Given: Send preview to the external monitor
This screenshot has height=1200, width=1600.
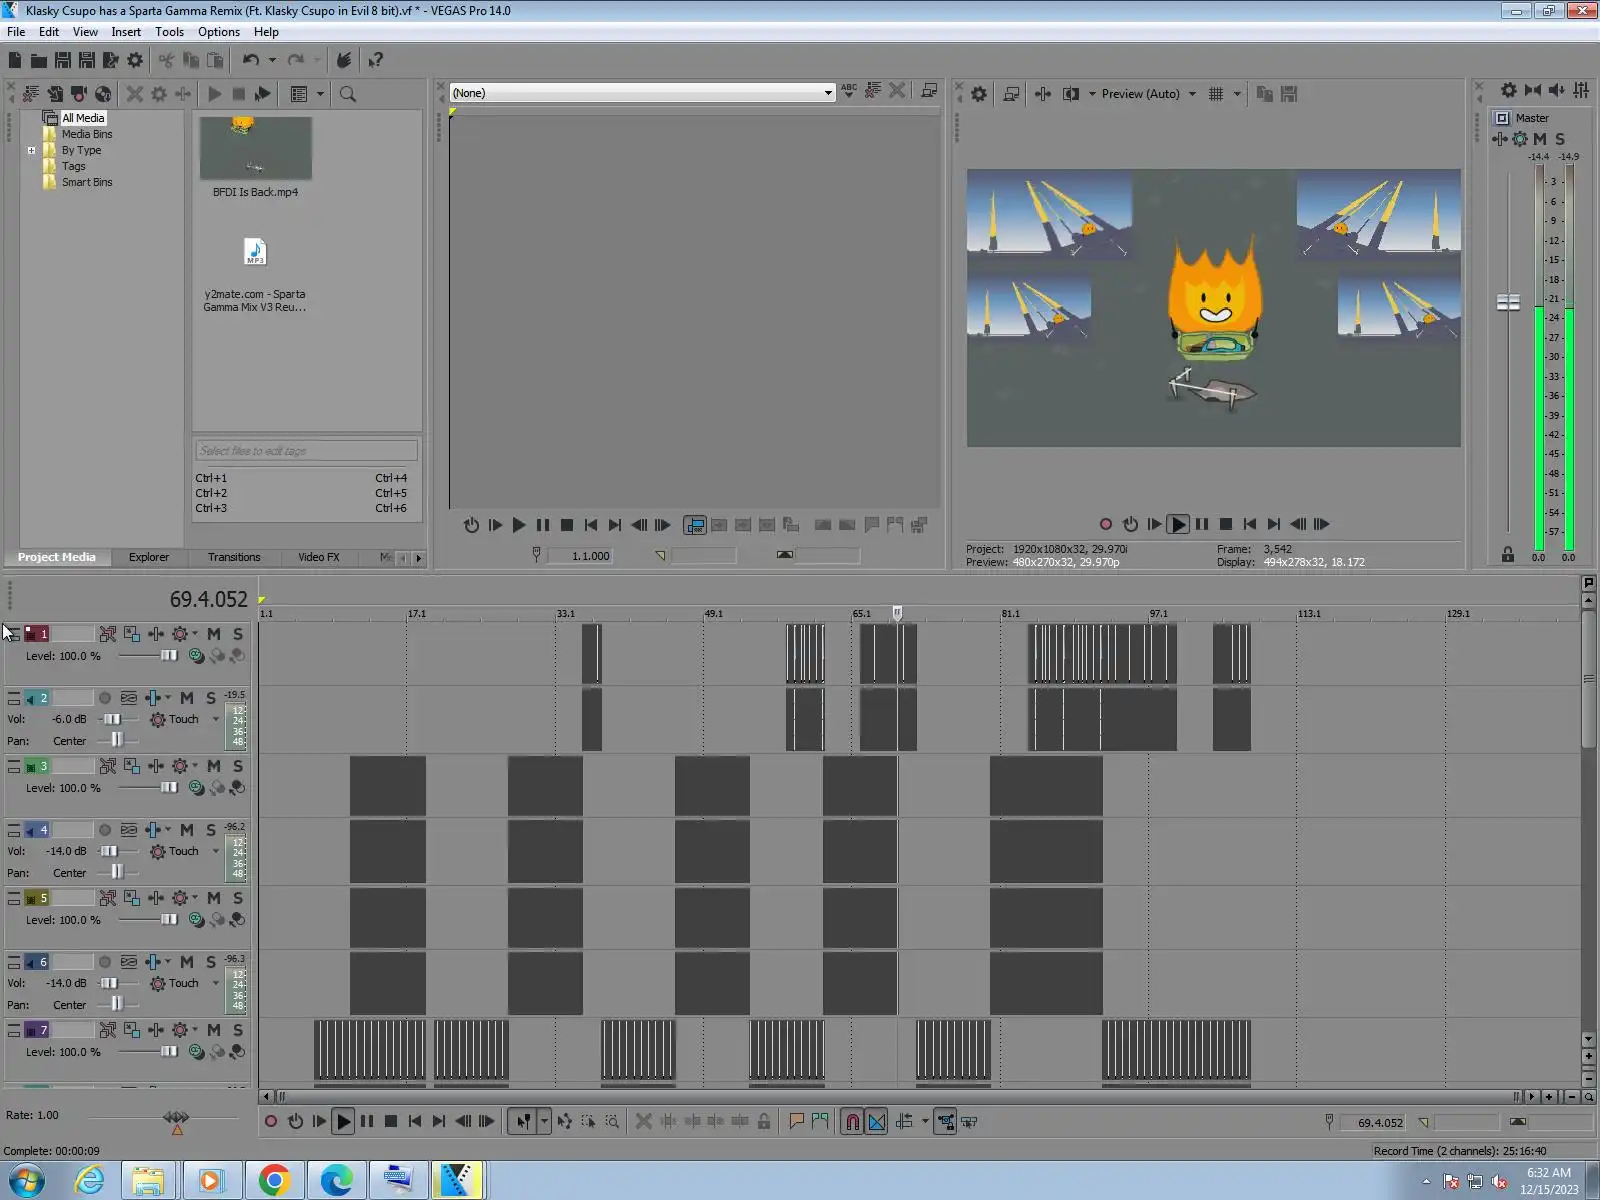Looking at the screenshot, I should (1011, 94).
